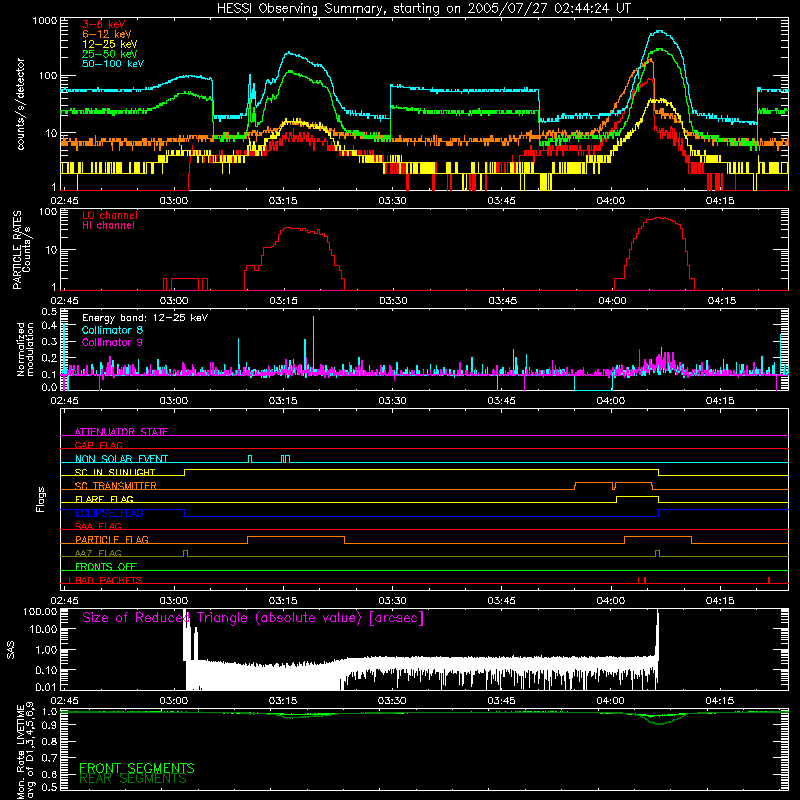Click the Mon. Rate LIVETIME axis label
The width and height of the screenshot is (800, 800).
pos(26,752)
